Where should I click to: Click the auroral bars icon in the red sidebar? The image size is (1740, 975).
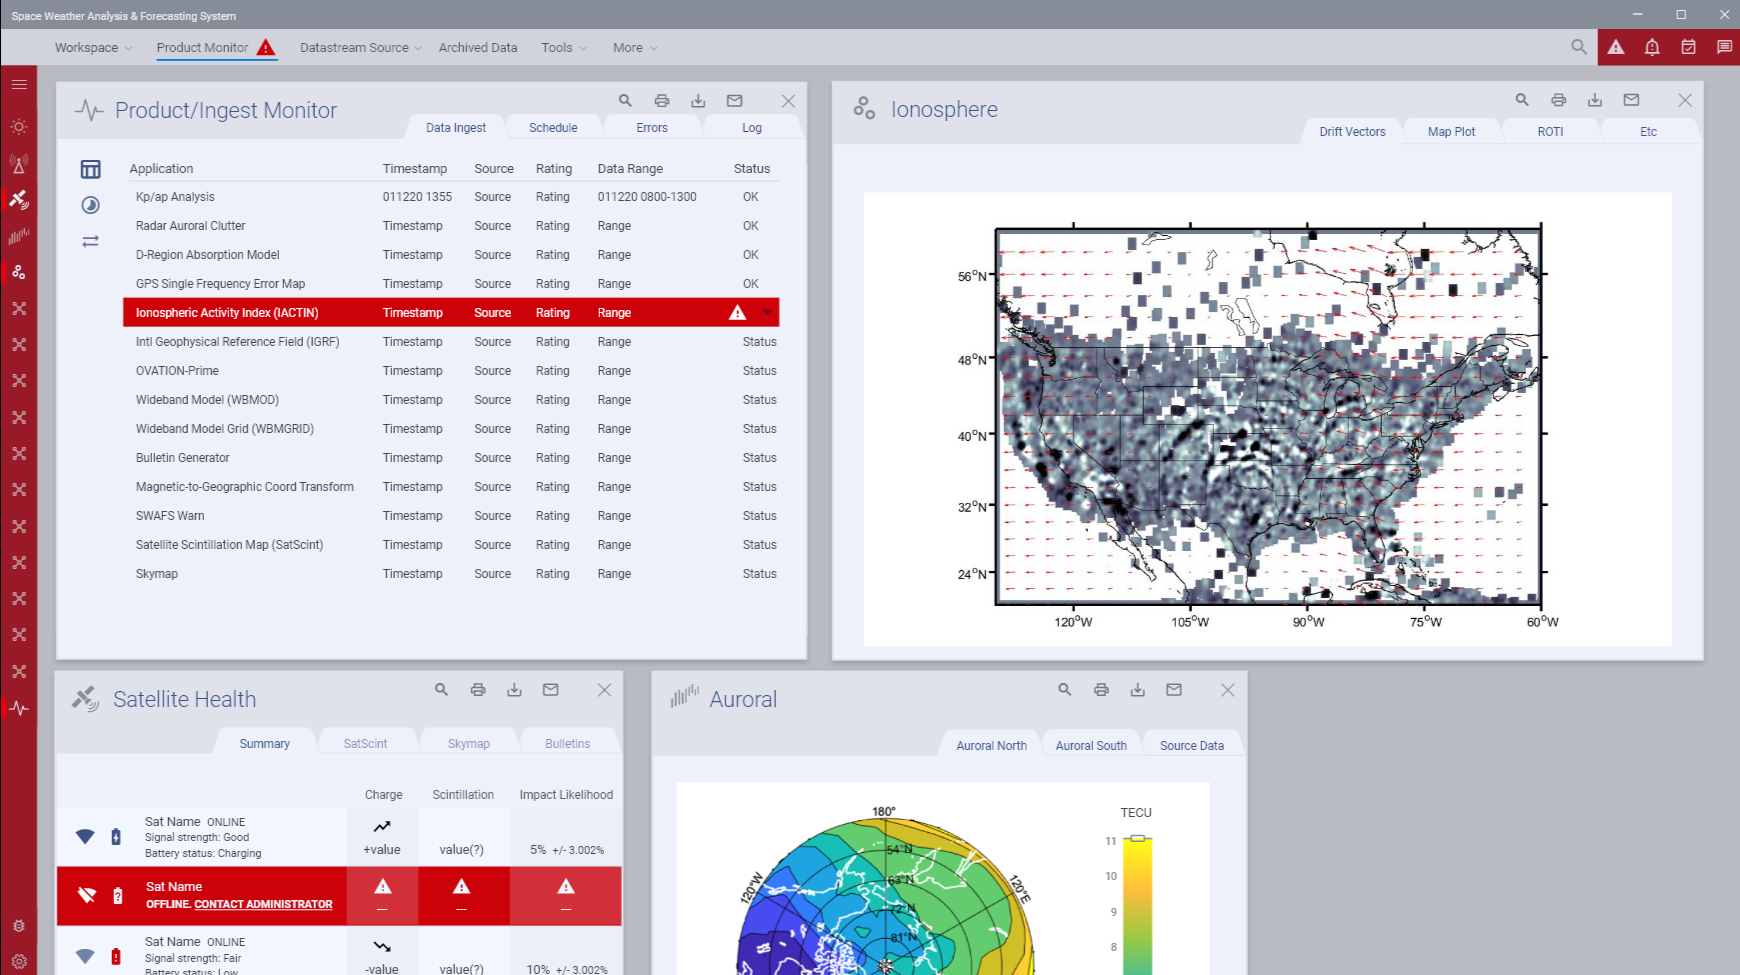pyautogui.click(x=19, y=236)
